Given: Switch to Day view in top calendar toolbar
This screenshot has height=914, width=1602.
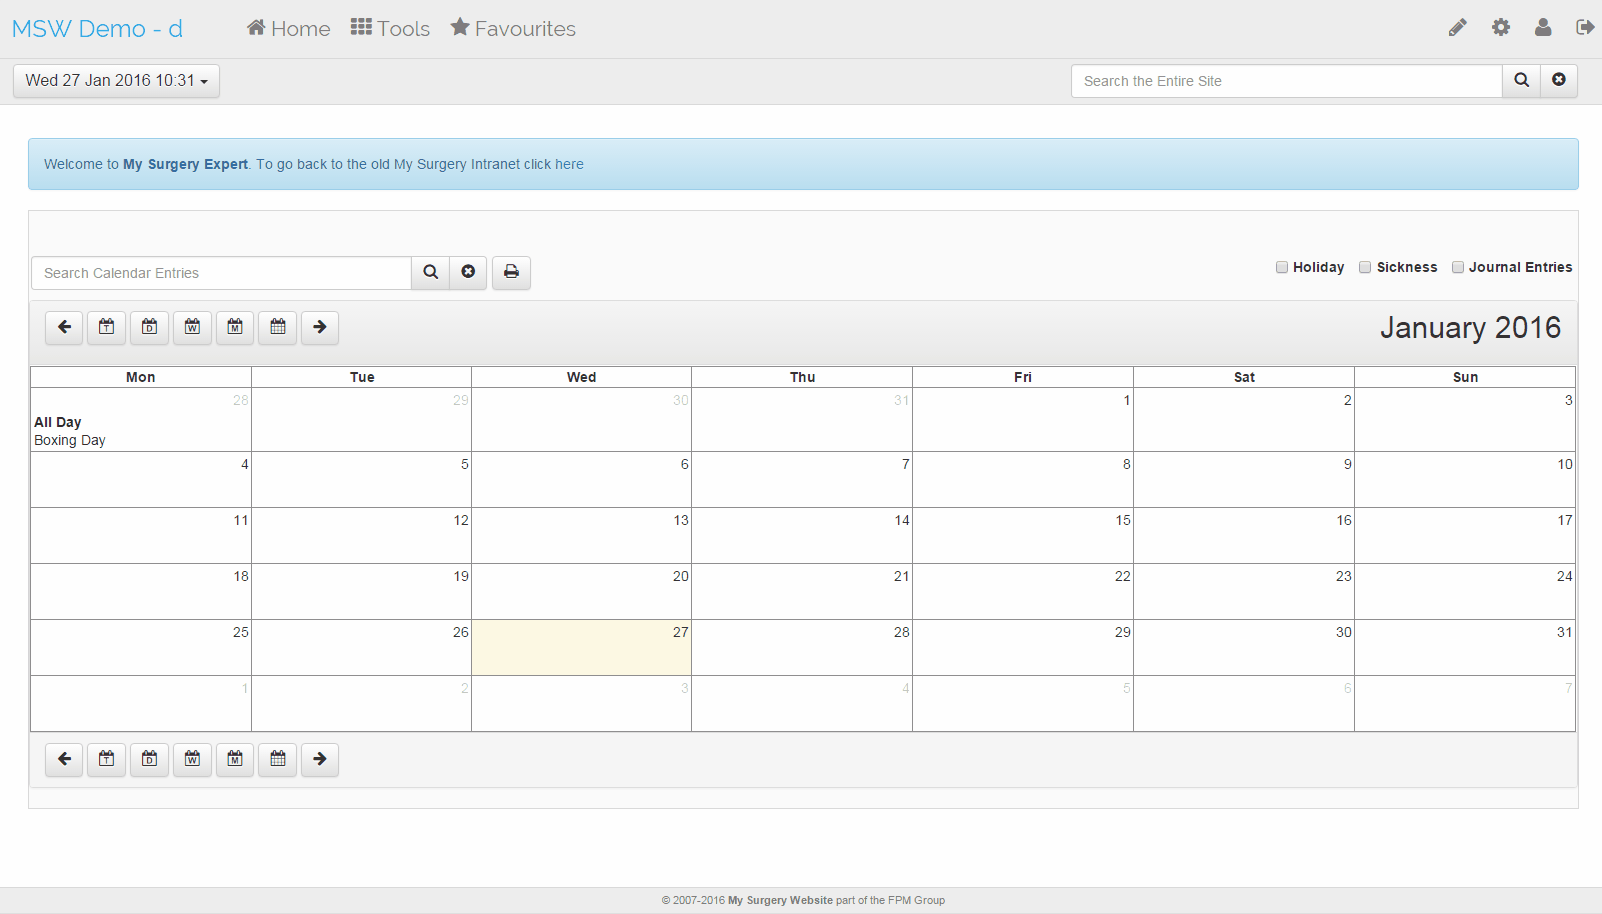Looking at the screenshot, I should (149, 327).
